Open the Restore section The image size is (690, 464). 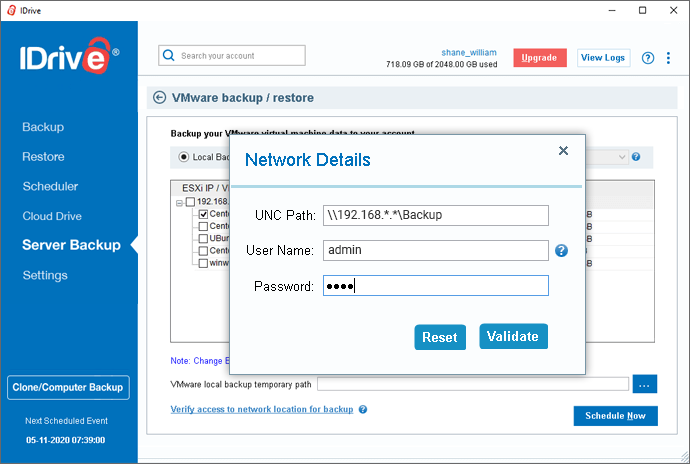click(43, 157)
